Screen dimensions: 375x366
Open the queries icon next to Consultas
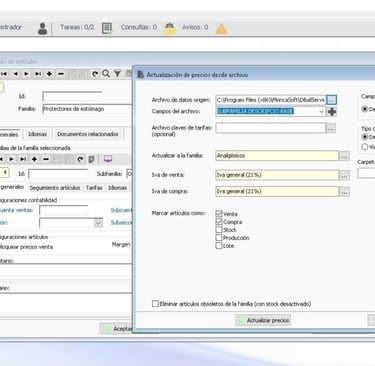click(x=169, y=28)
